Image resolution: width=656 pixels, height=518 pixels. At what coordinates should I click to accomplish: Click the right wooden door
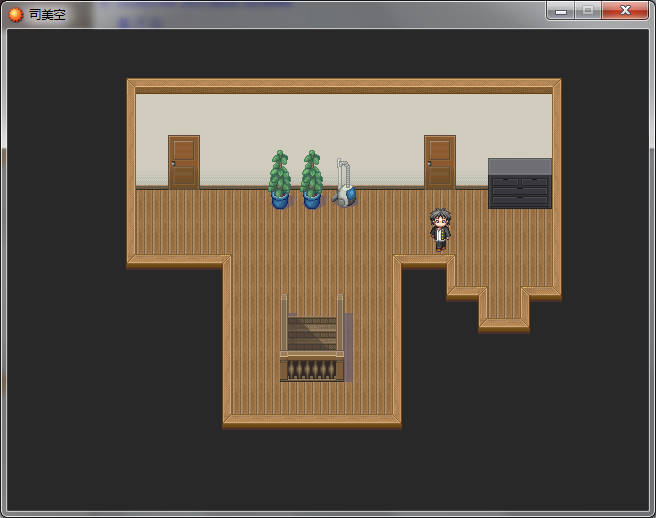[440, 161]
